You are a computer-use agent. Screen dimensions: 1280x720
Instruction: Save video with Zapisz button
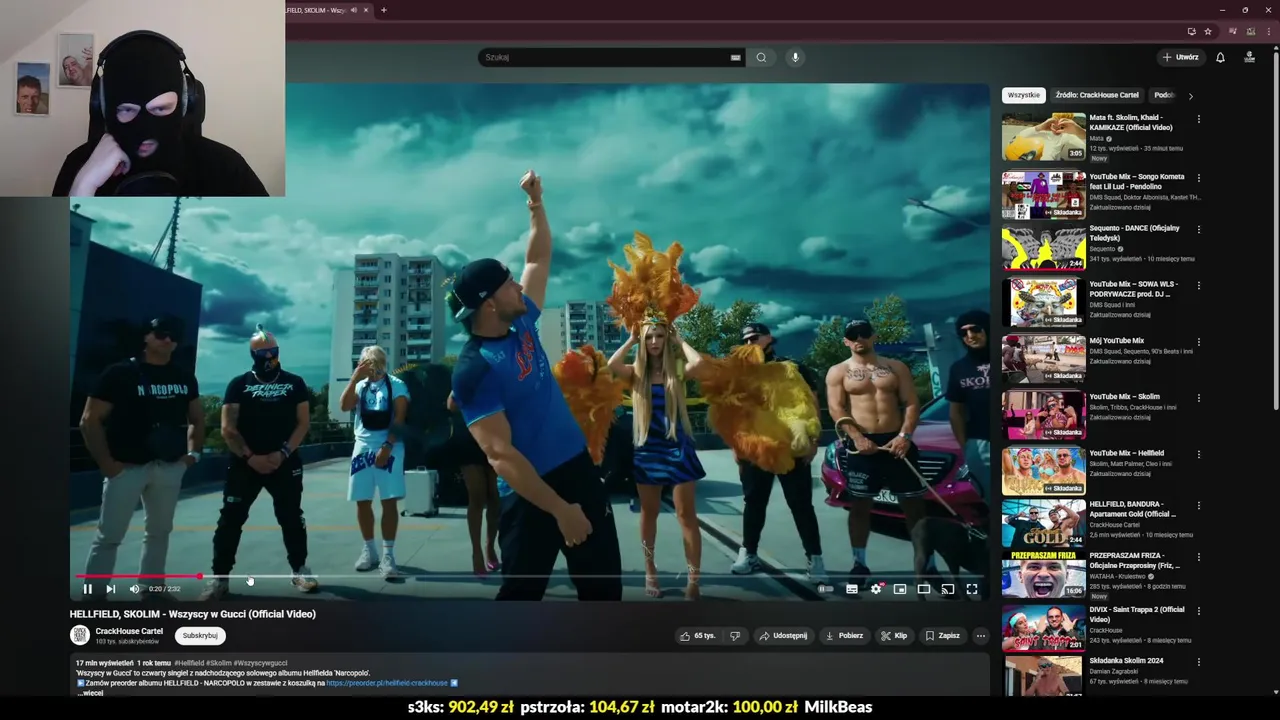[x=942, y=636]
